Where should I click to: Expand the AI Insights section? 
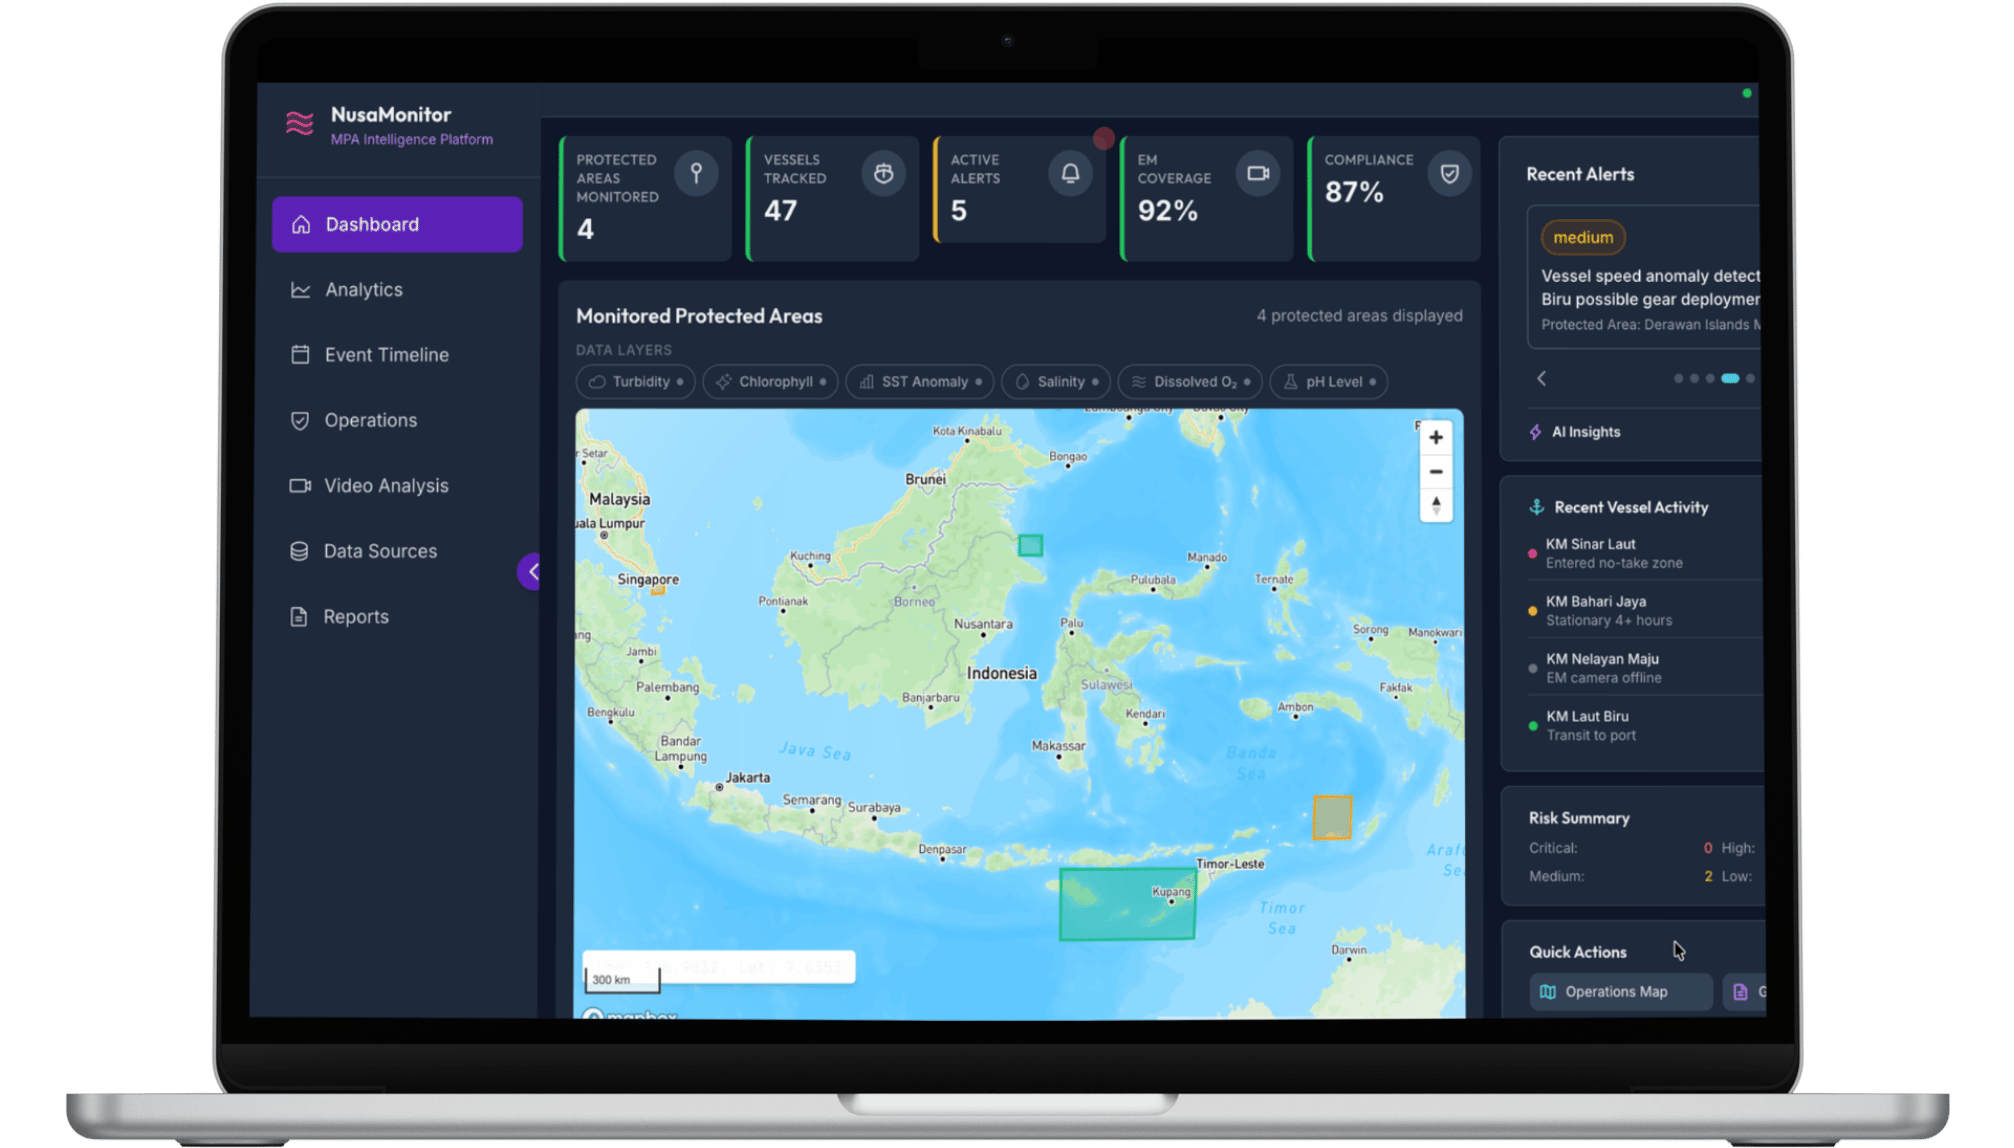click(1585, 431)
